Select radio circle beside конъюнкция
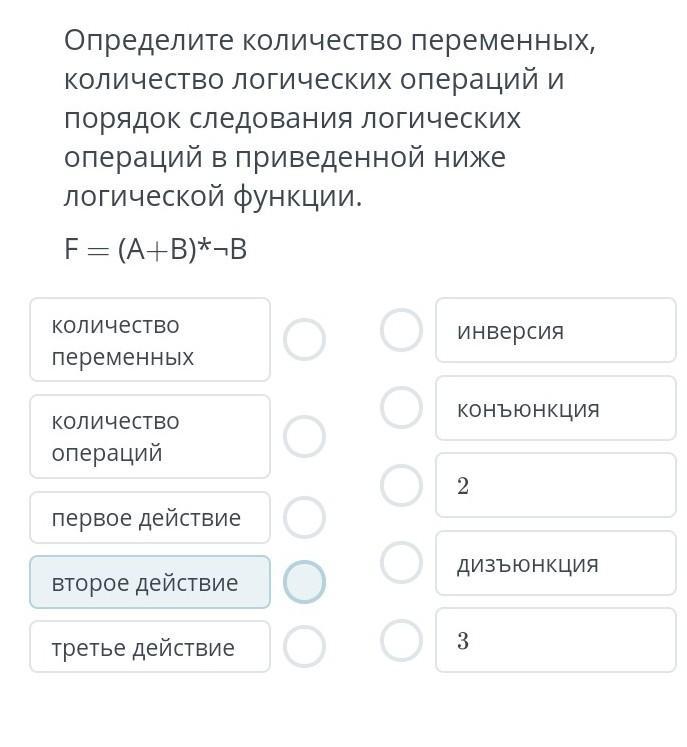Image resolution: width=687 pixels, height=747 pixels. (x=401, y=408)
